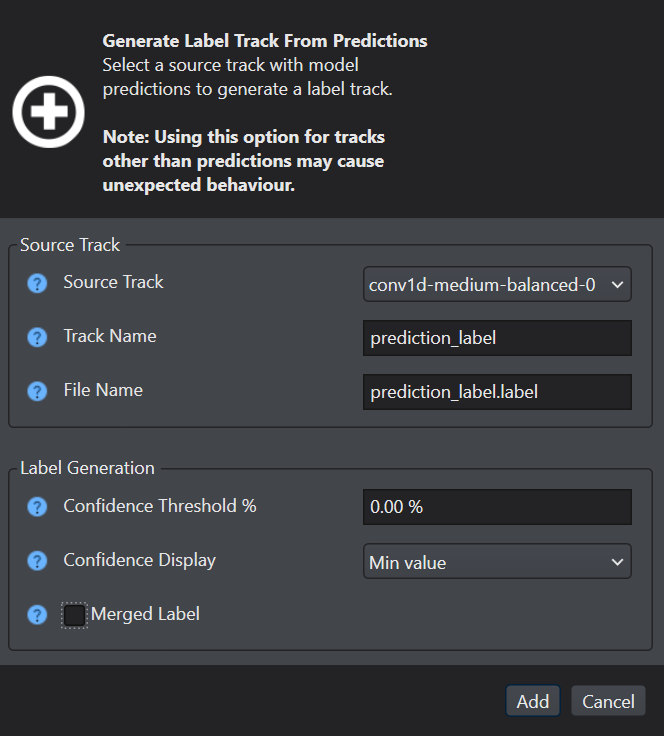This screenshot has height=736, width=664.
Task: Open the conv1d-medium-balanced-0 source track dropdown
Action: click(x=497, y=284)
